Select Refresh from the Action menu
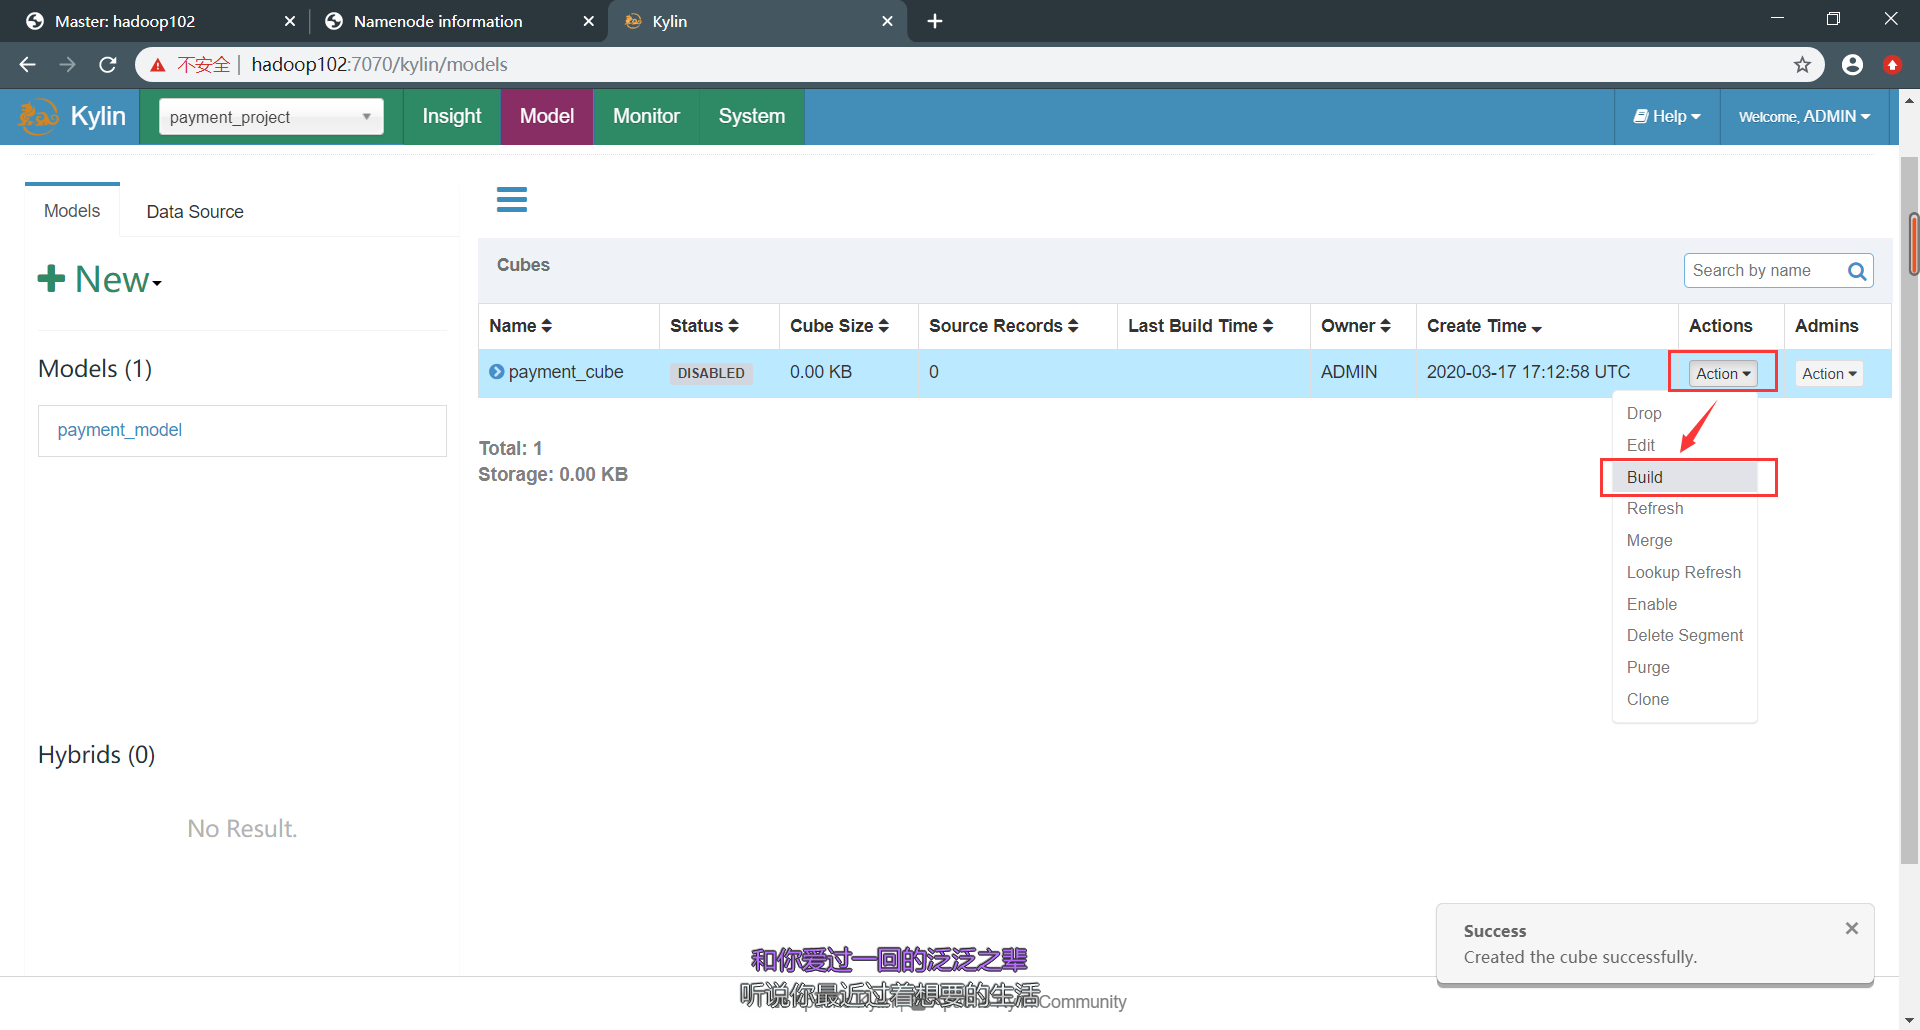Viewport: 1920px width, 1030px height. (x=1684, y=508)
